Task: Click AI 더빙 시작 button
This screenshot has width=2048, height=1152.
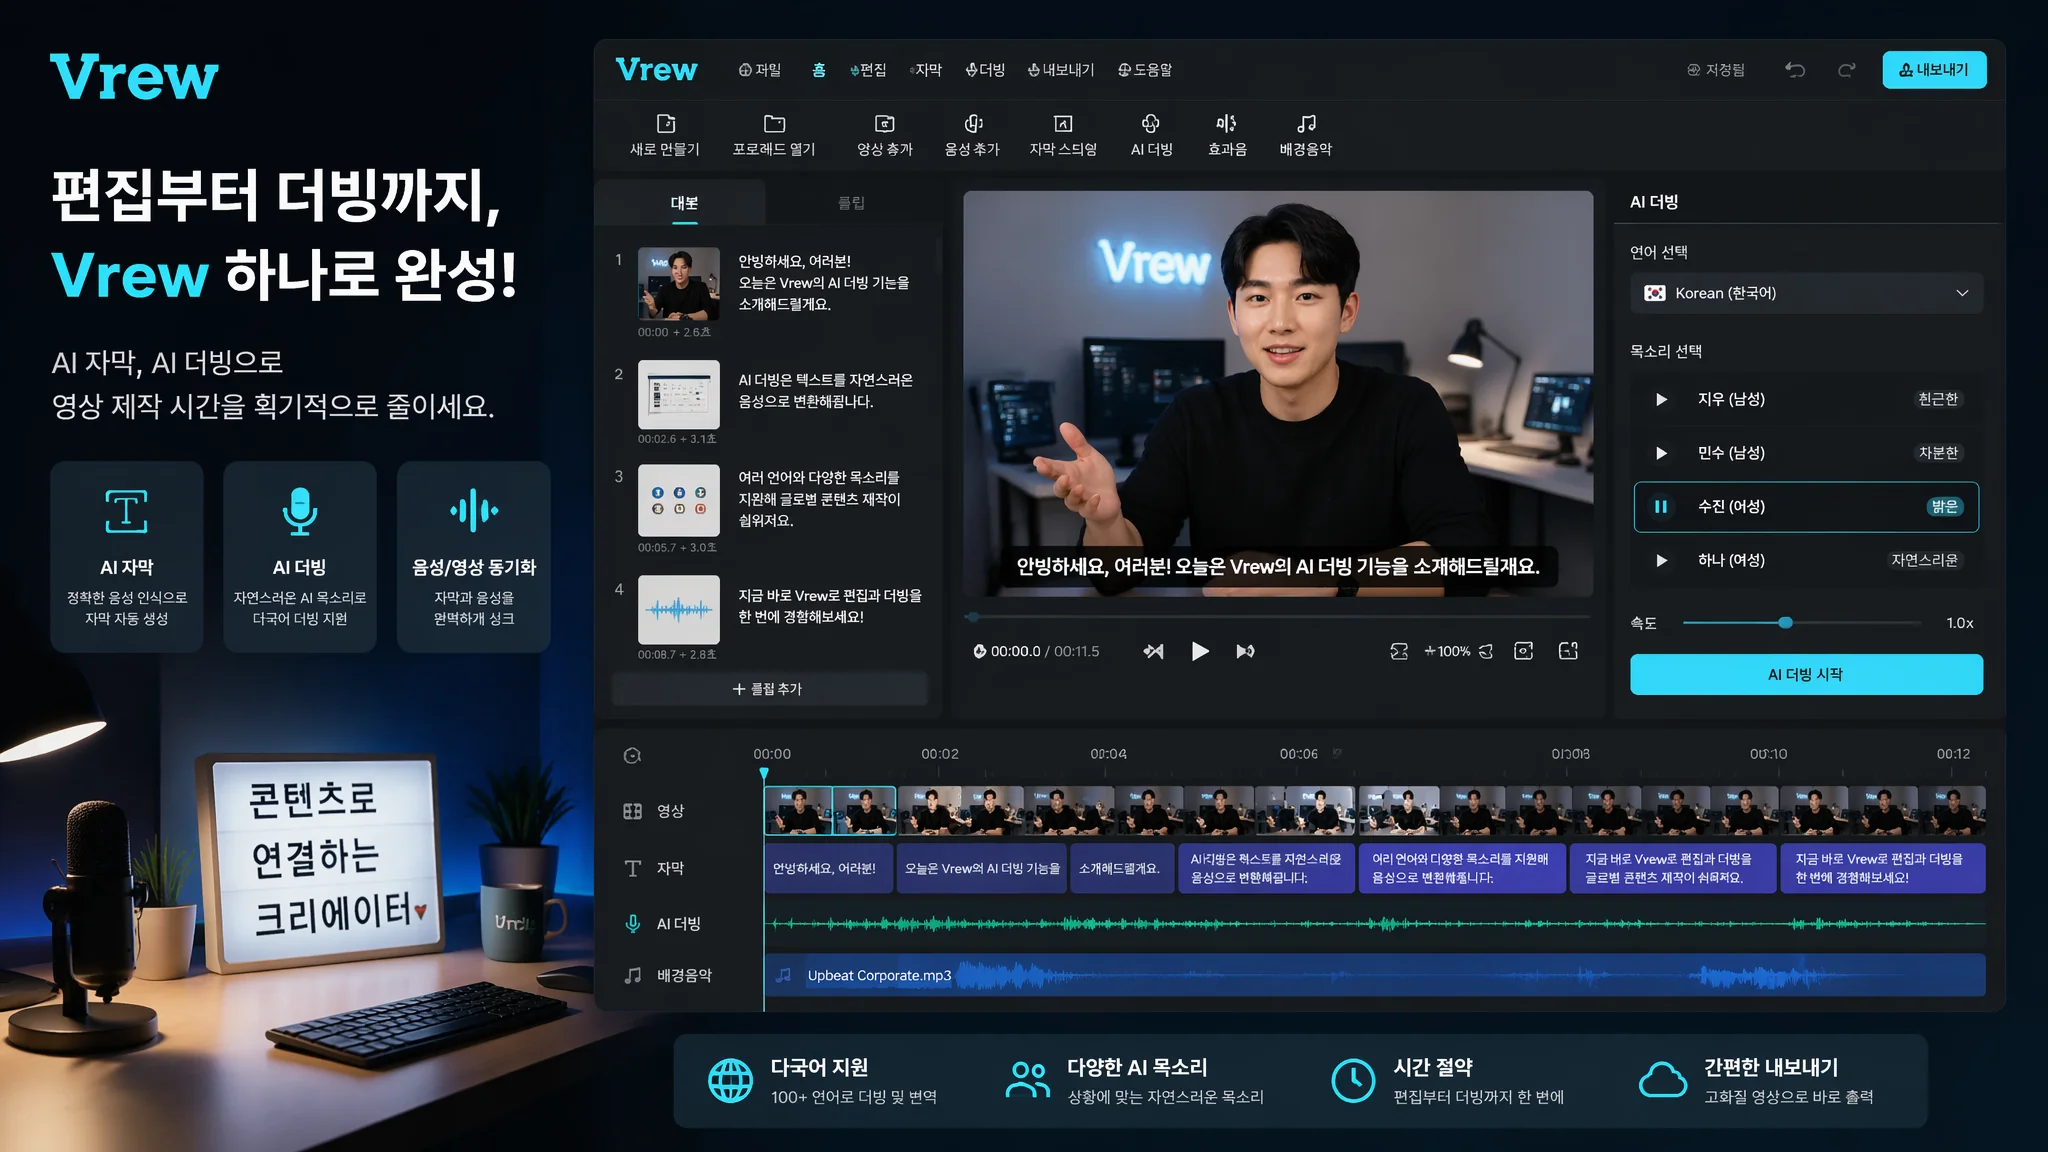Action: point(1806,674)
